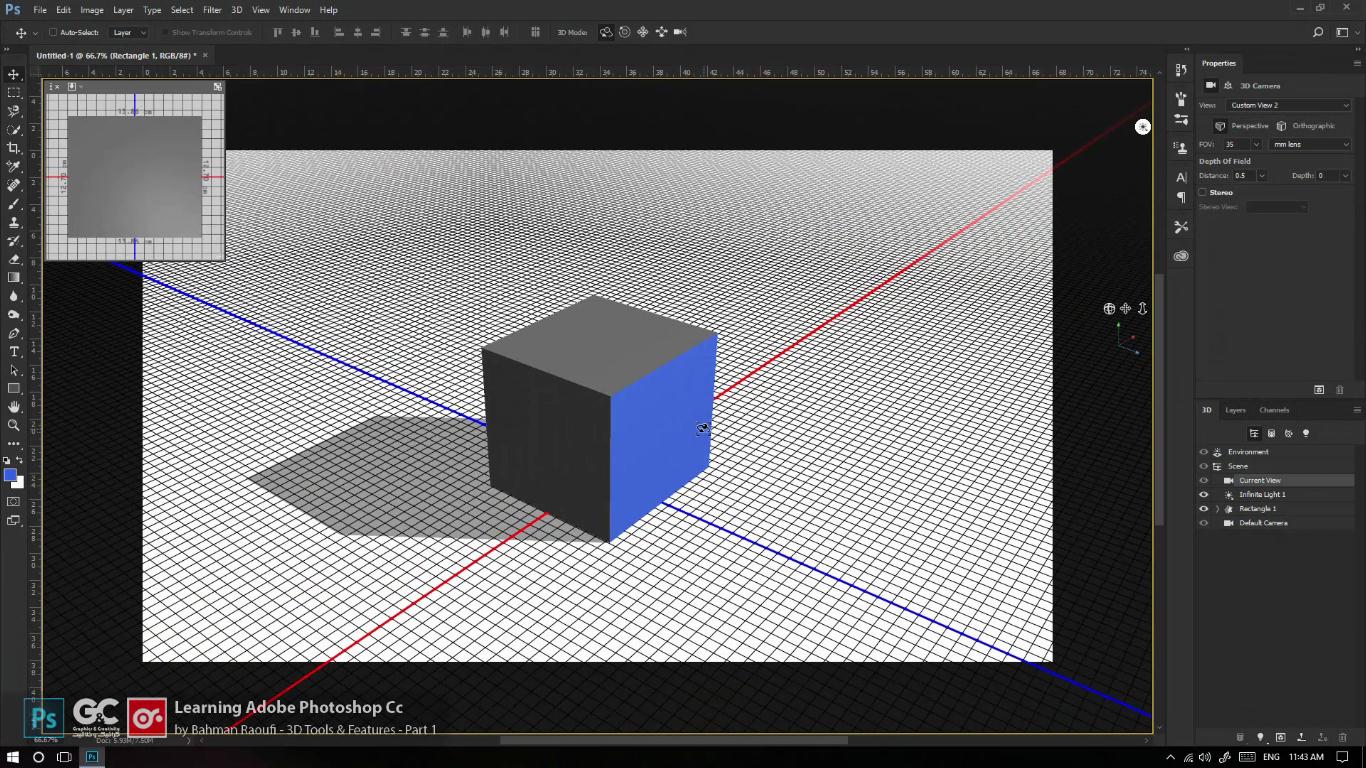
Task: Click the blue foreground color swatch
Action: (10, 475)
